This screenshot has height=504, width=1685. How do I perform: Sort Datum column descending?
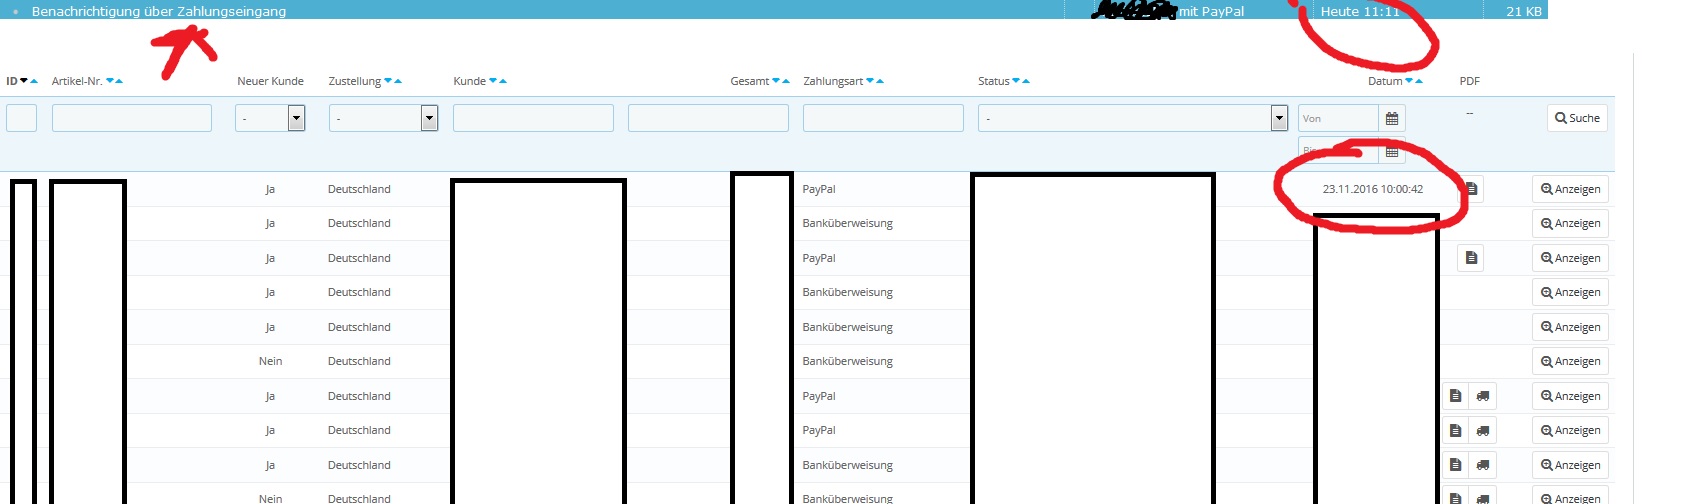[x=1409, y=81]
